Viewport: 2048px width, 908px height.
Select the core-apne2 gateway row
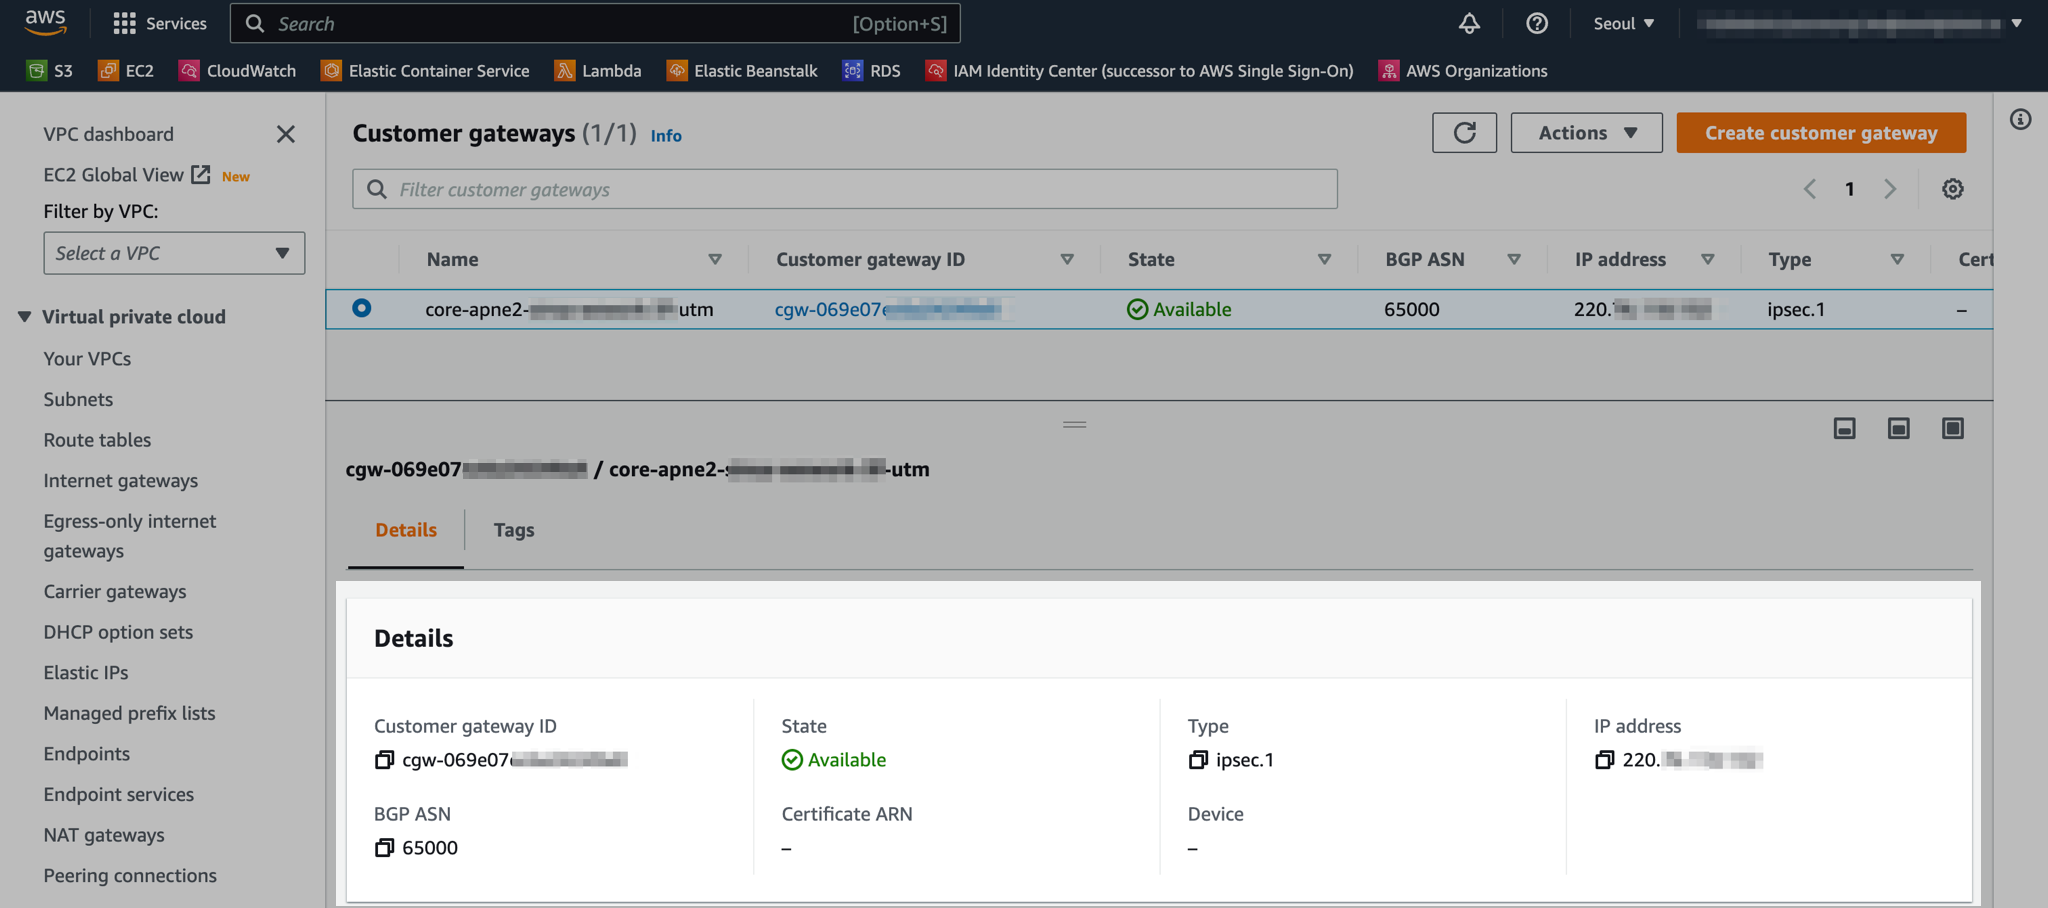click(x=361, y=309)
